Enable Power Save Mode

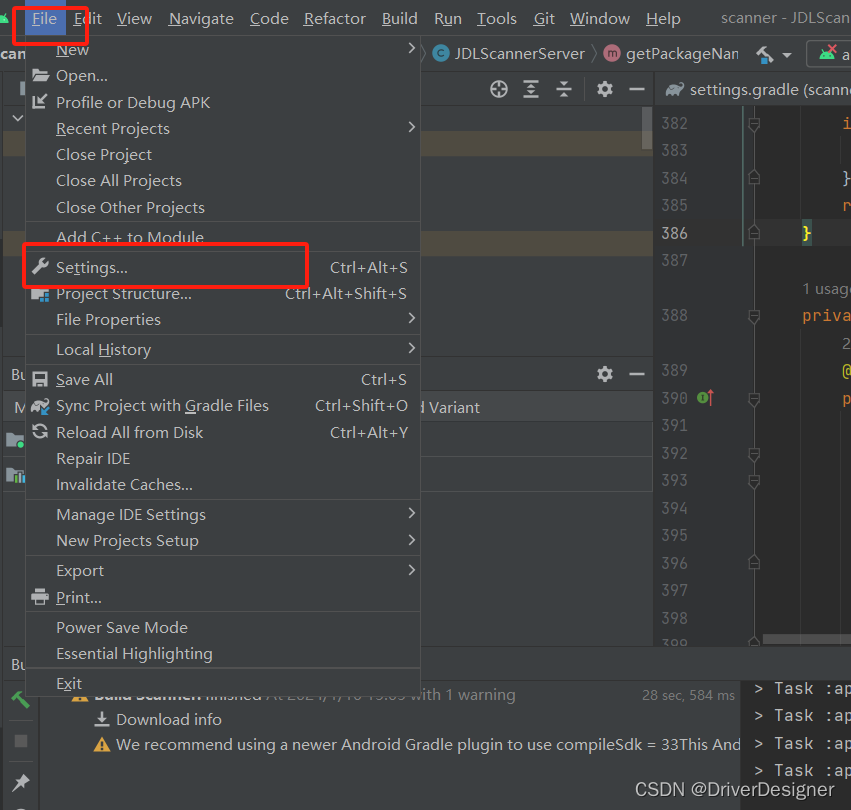pyautogui.click(x=122, y=627)
